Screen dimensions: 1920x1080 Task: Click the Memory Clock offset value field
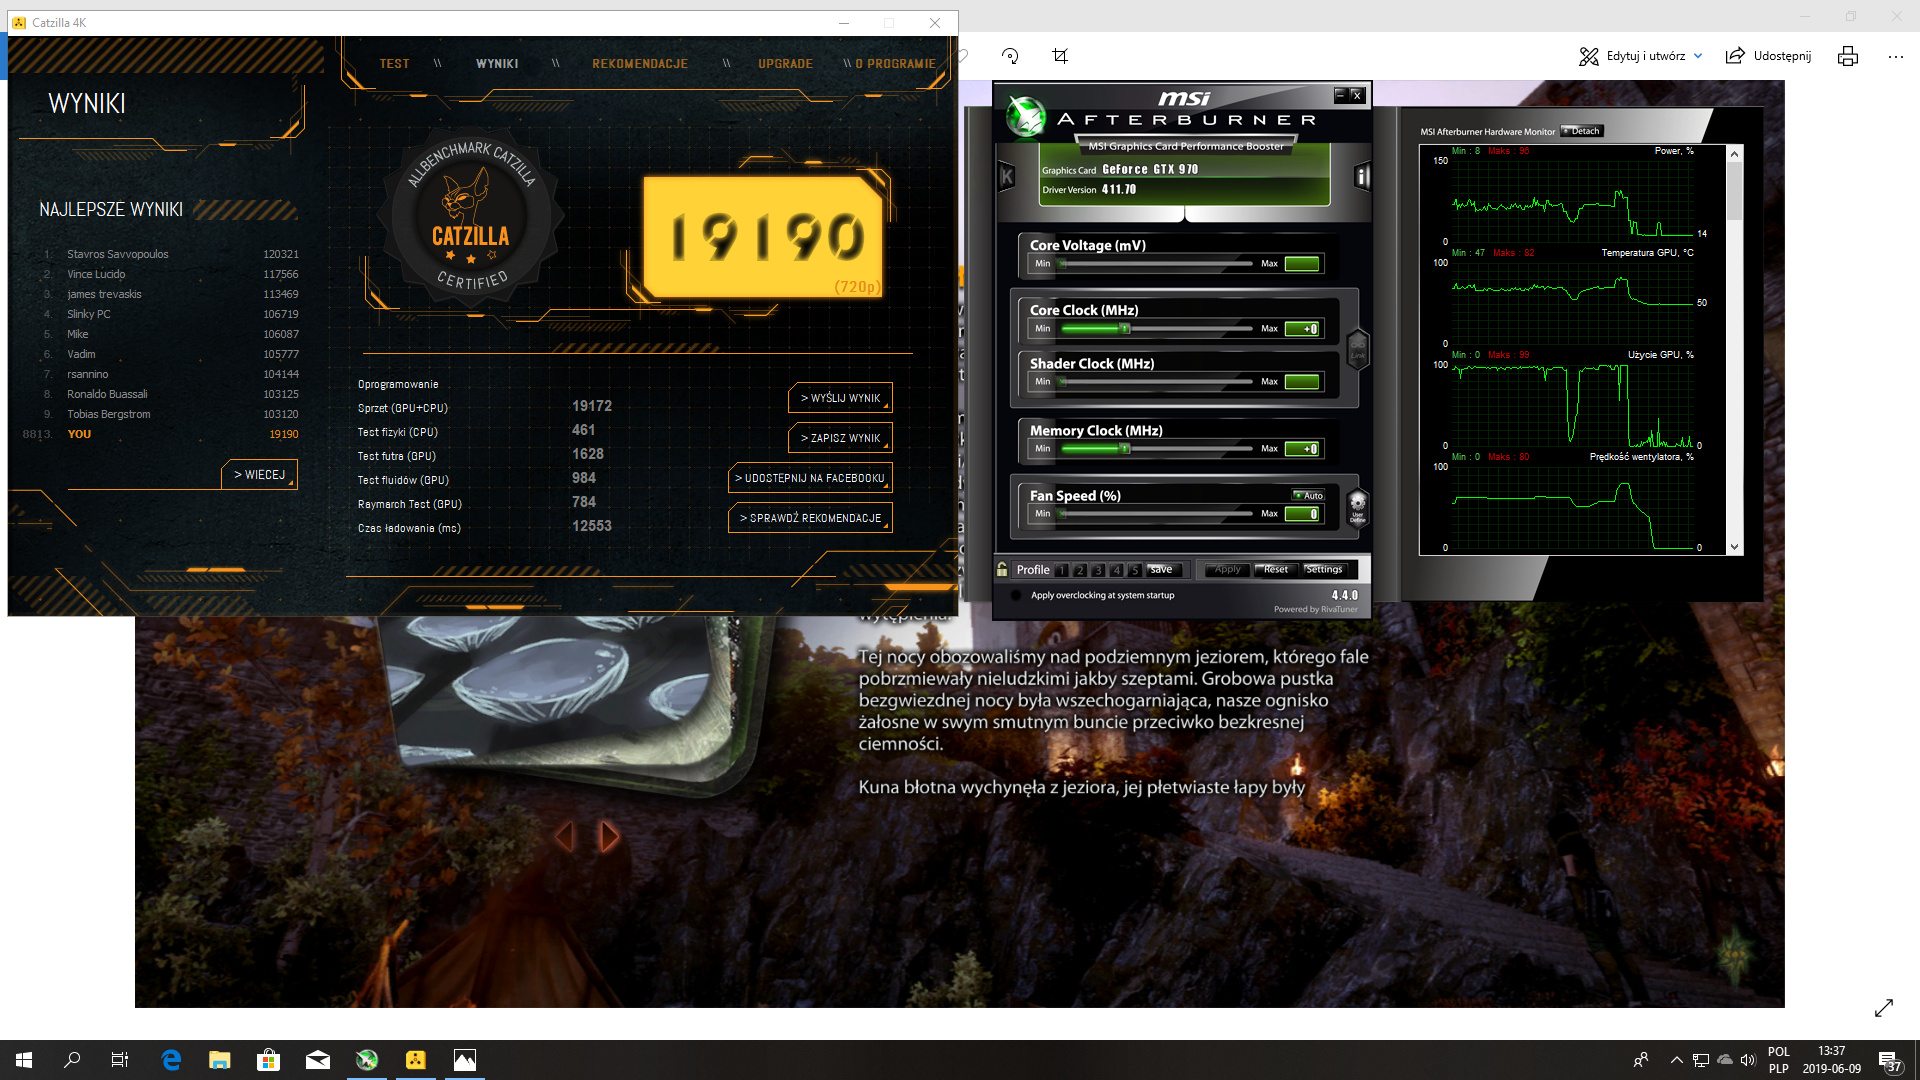pyautogui.click(x=1302, y=449)
